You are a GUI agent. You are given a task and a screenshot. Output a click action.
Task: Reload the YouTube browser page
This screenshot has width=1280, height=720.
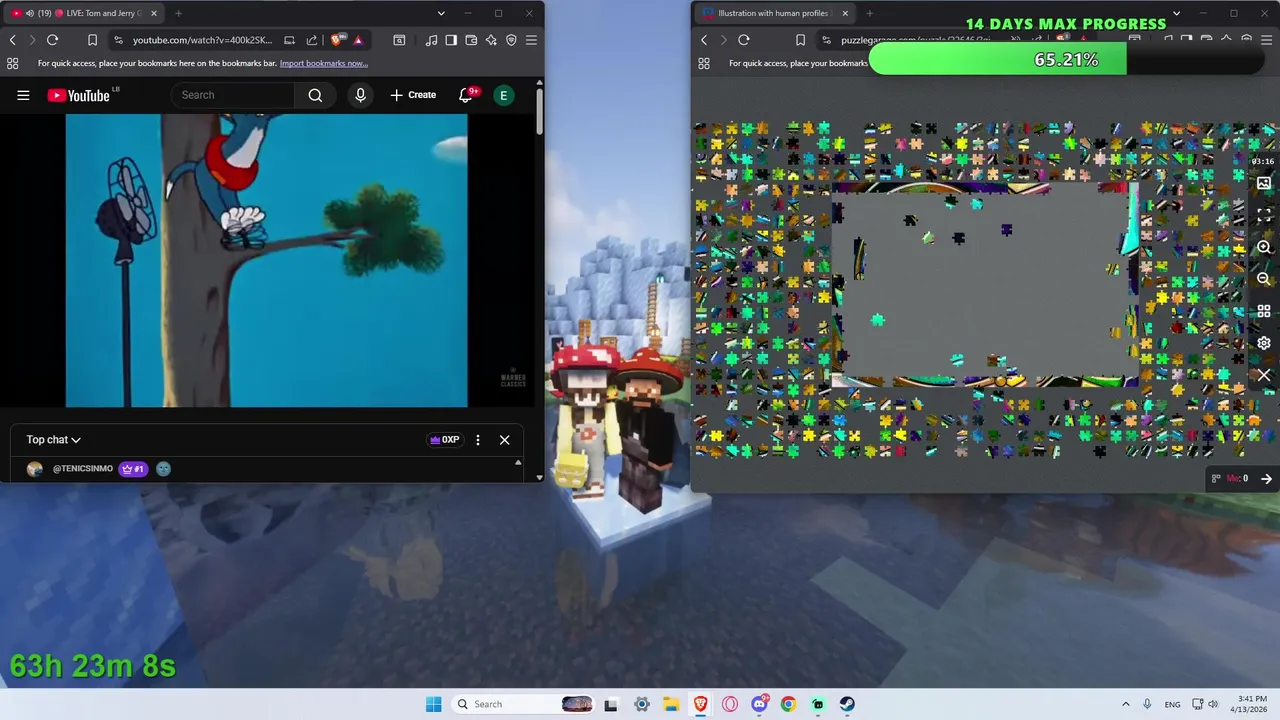tap(52, 40)
